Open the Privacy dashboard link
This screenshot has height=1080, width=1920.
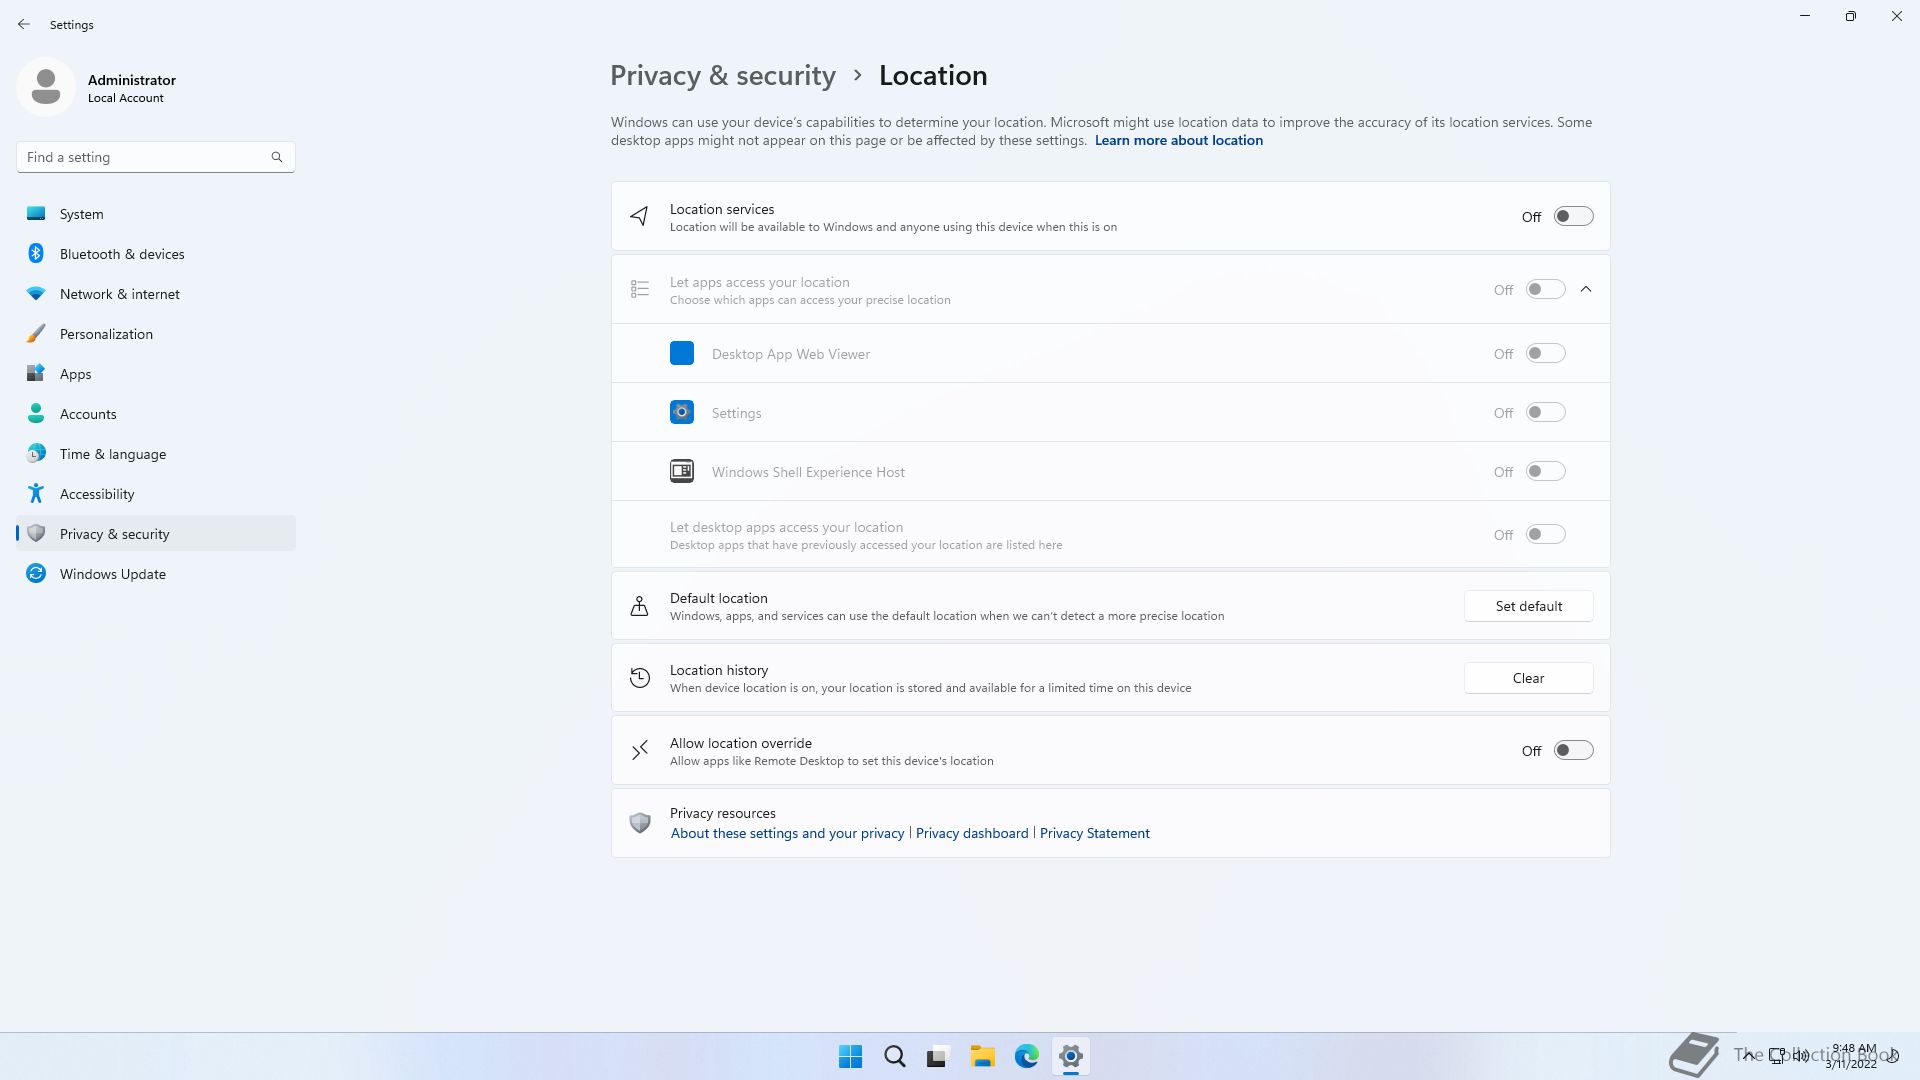pos(972,833)
